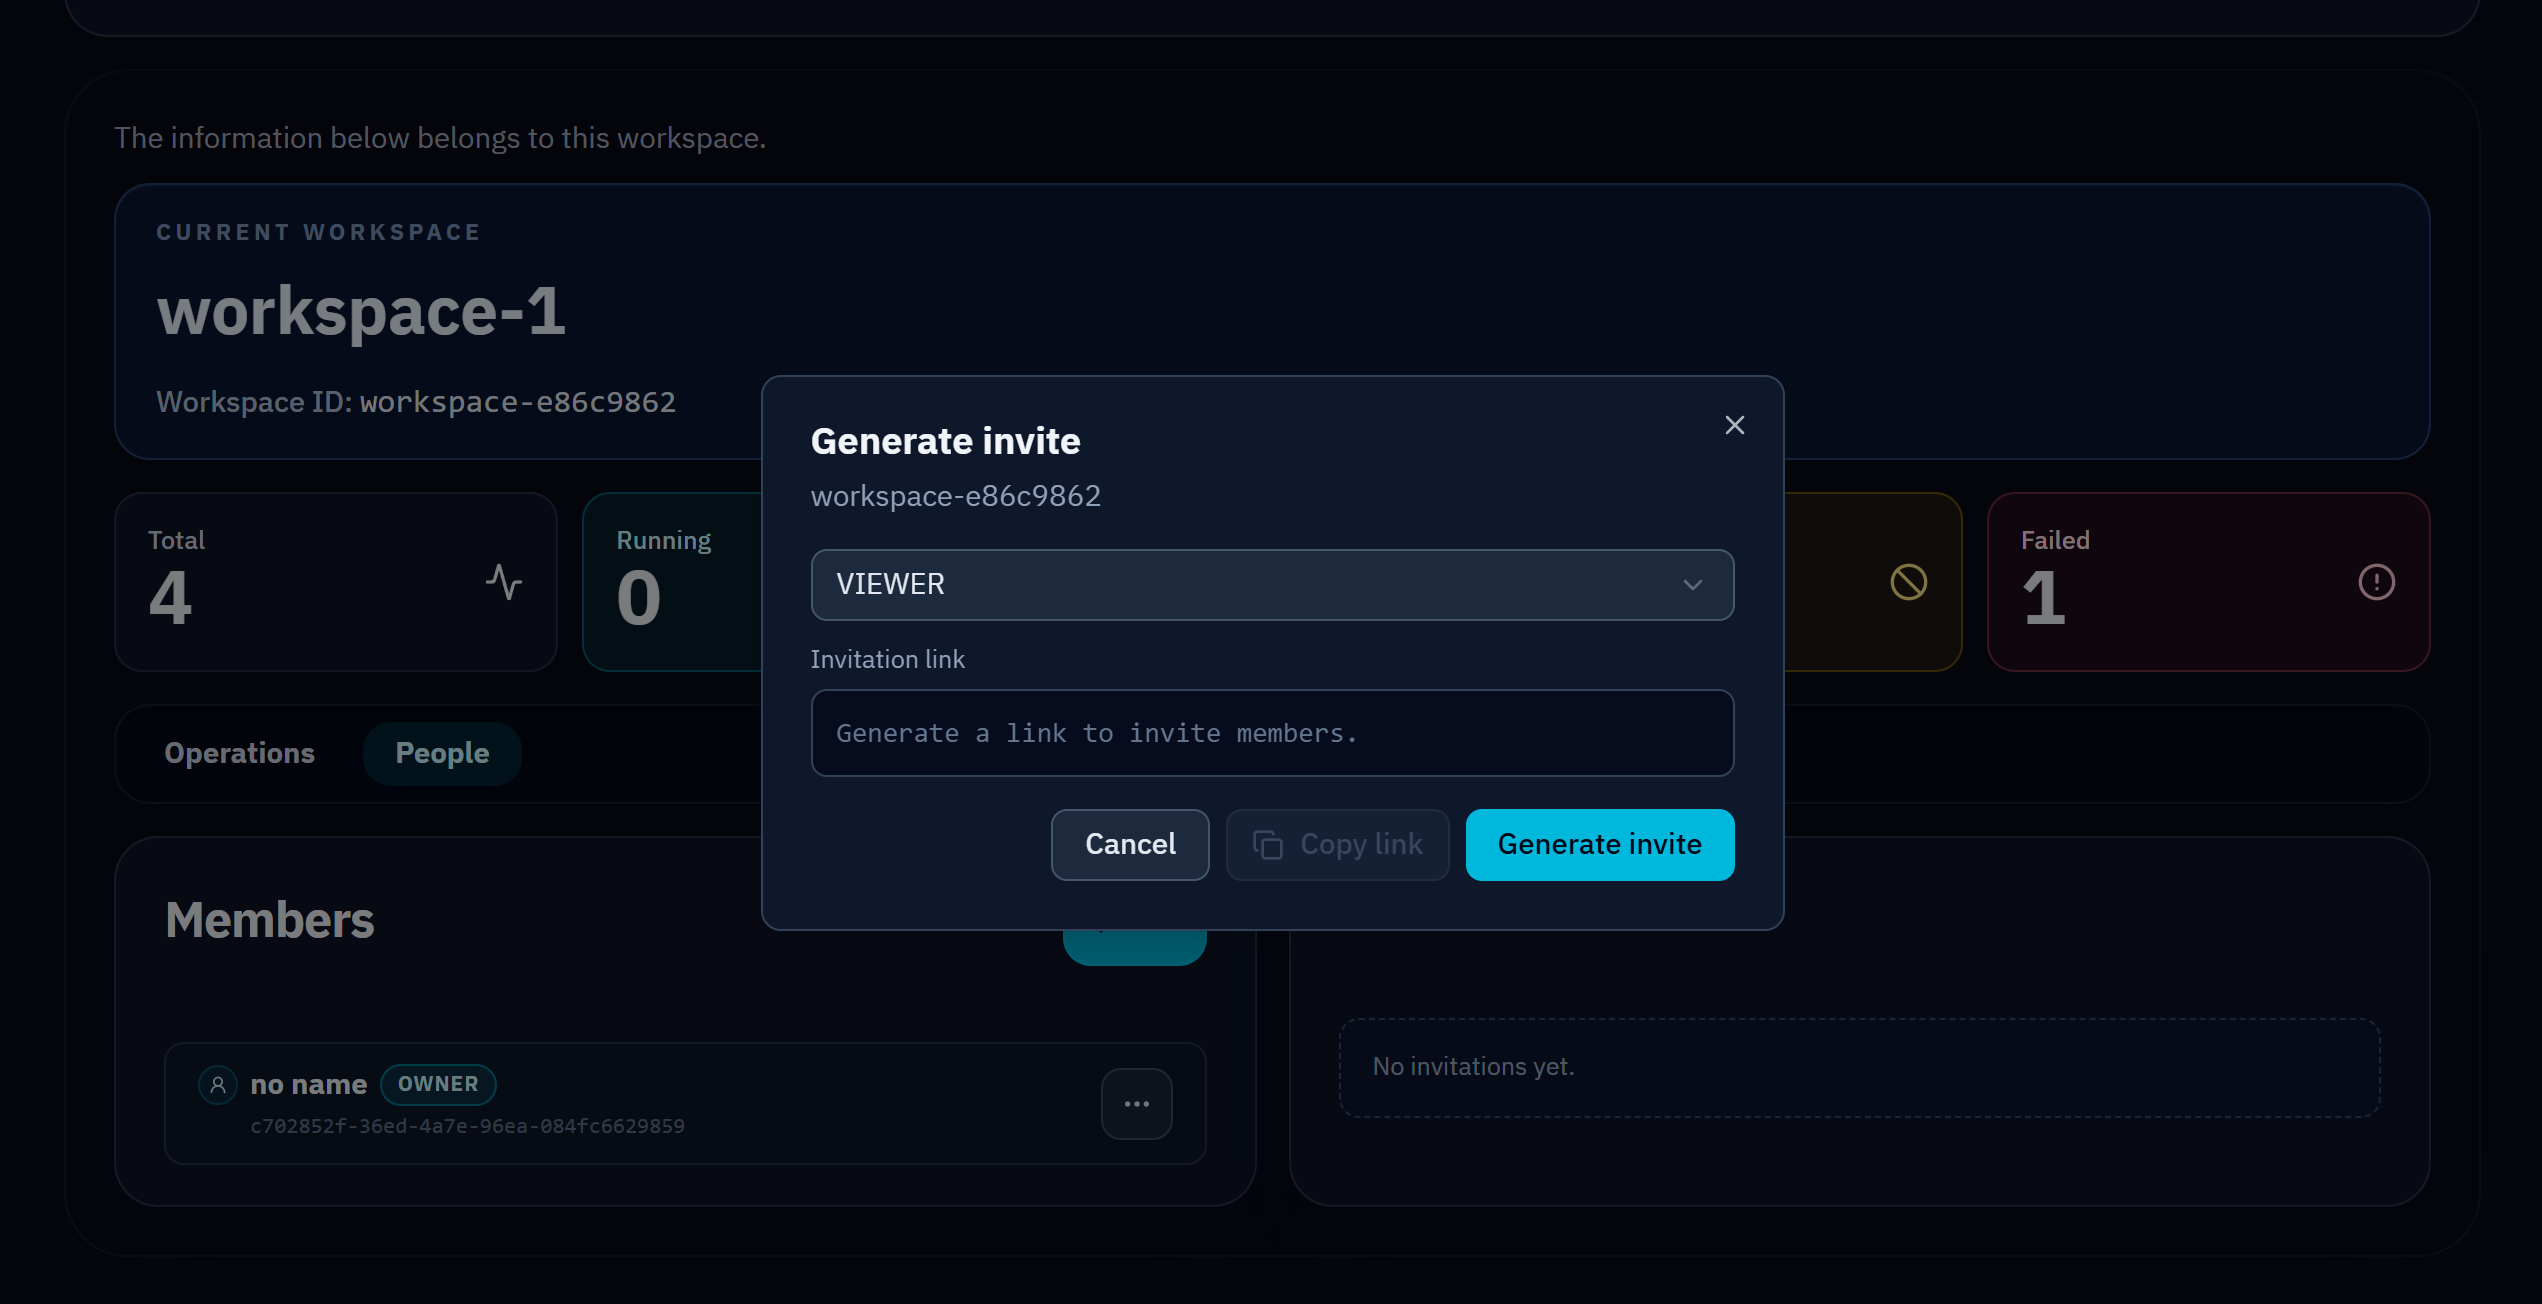Click the Total count value 4

(170, 598)
